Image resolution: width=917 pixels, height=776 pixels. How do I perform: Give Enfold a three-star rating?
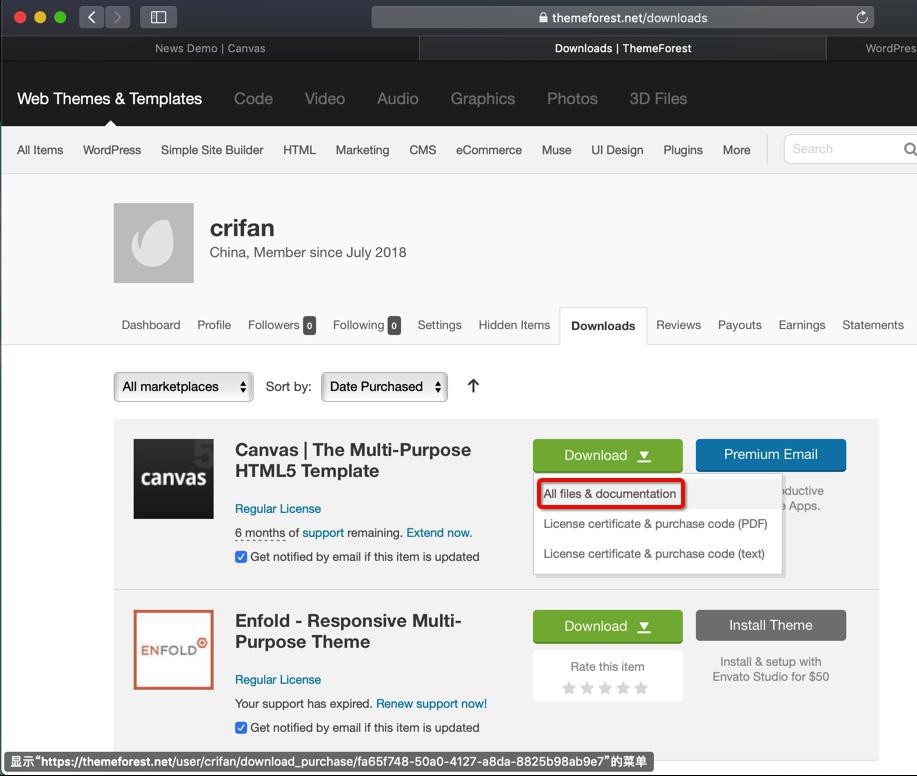pyautogui.click(x=605, y=688)
